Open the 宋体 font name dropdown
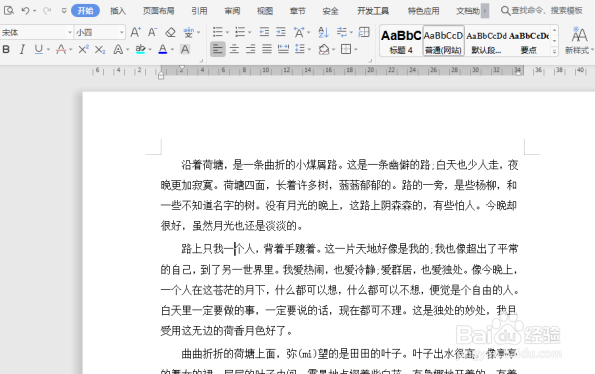The image size is (595, 374). click(70, 33)
